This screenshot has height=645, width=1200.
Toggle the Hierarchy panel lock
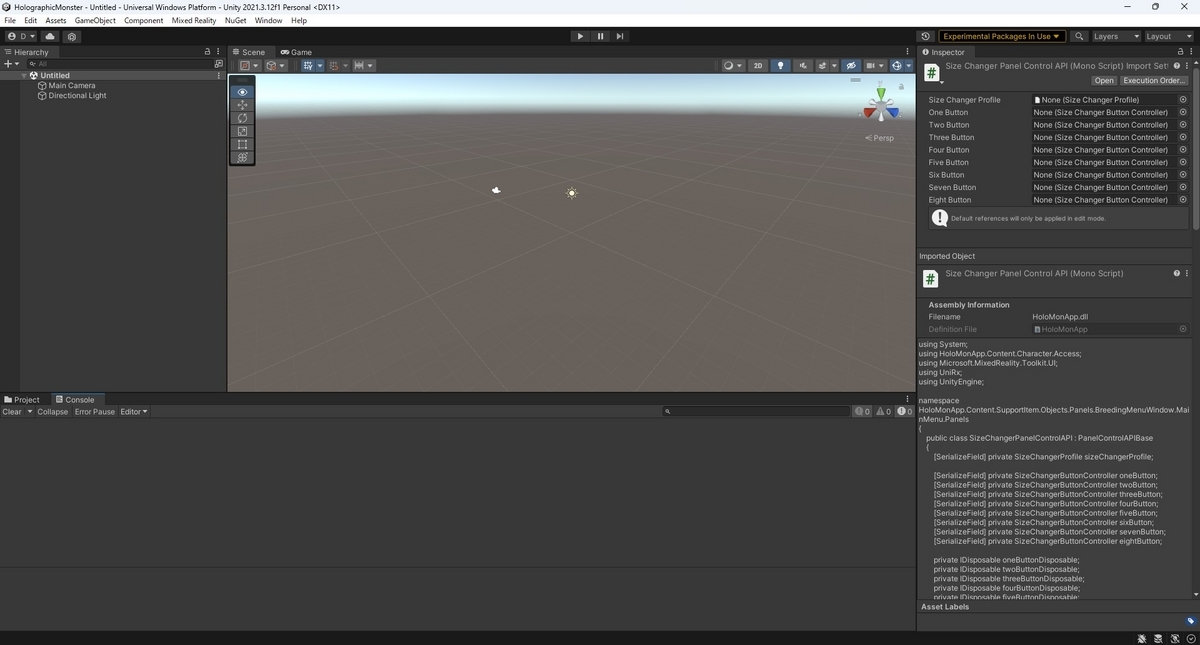[x=207, y=52]
